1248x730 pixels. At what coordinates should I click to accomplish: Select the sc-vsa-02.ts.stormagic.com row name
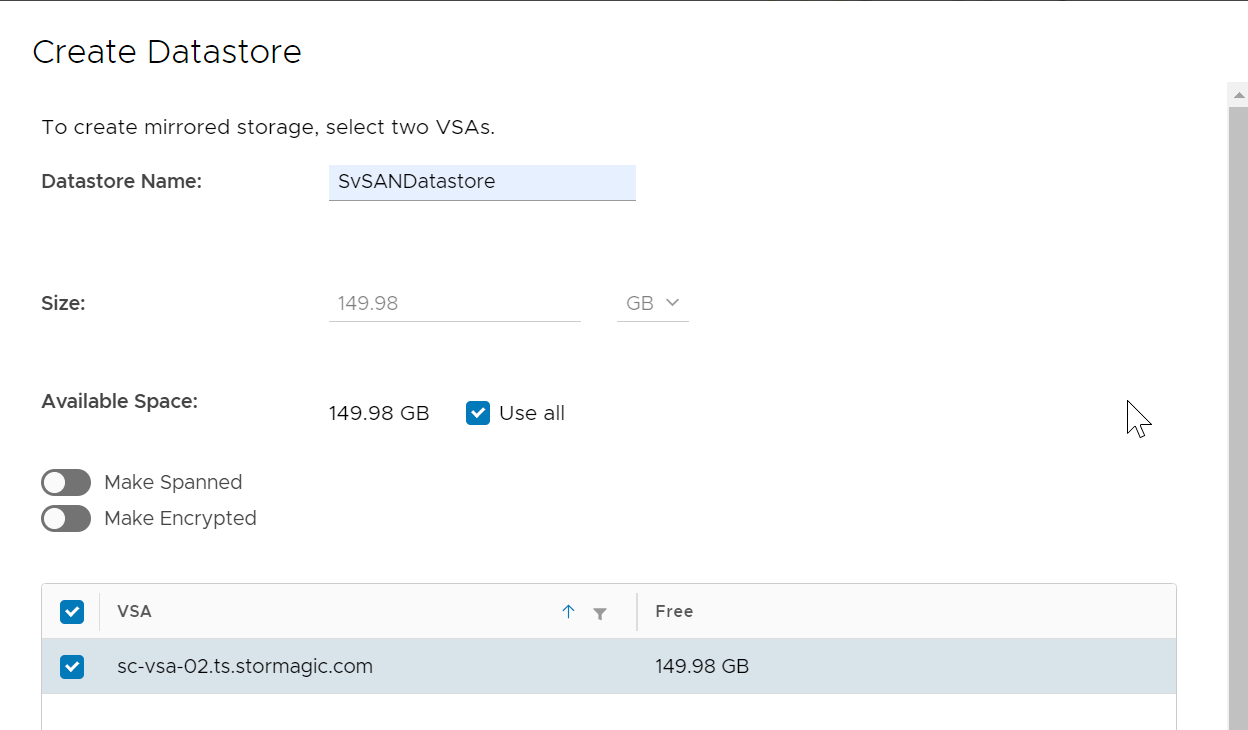245,666
